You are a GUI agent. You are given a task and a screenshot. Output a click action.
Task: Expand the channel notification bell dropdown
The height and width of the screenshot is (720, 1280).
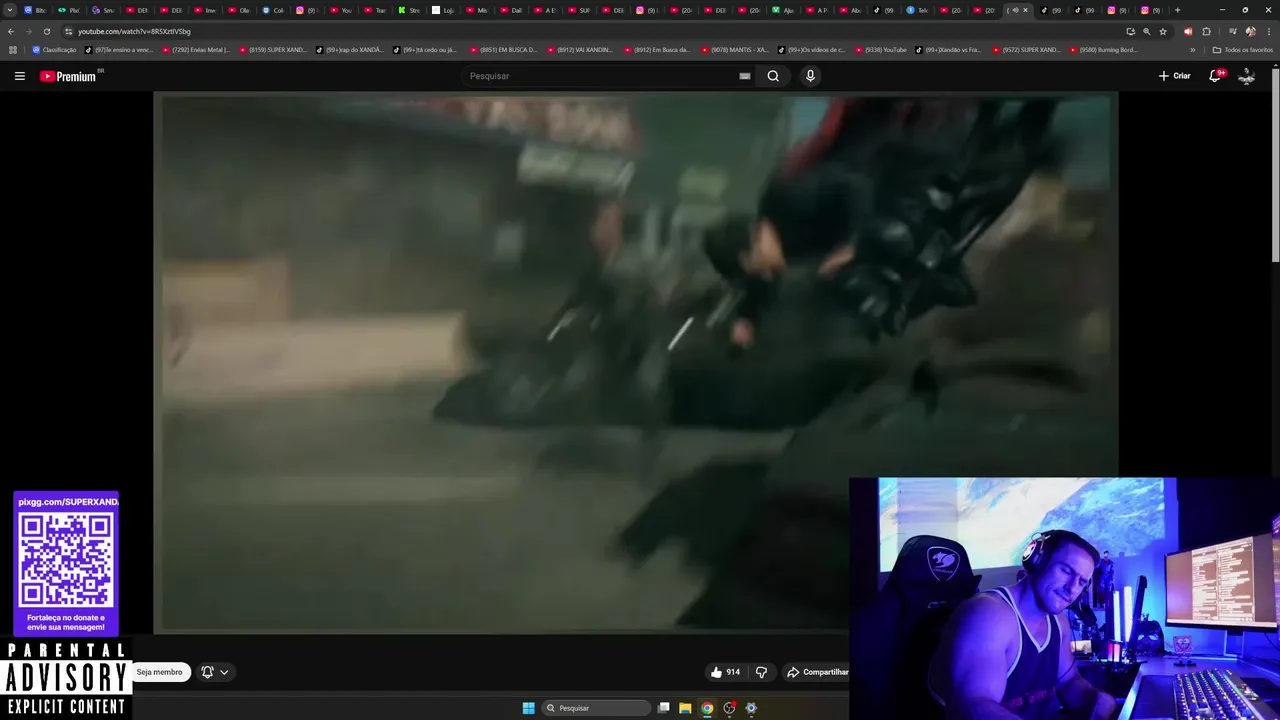[215, 672]
